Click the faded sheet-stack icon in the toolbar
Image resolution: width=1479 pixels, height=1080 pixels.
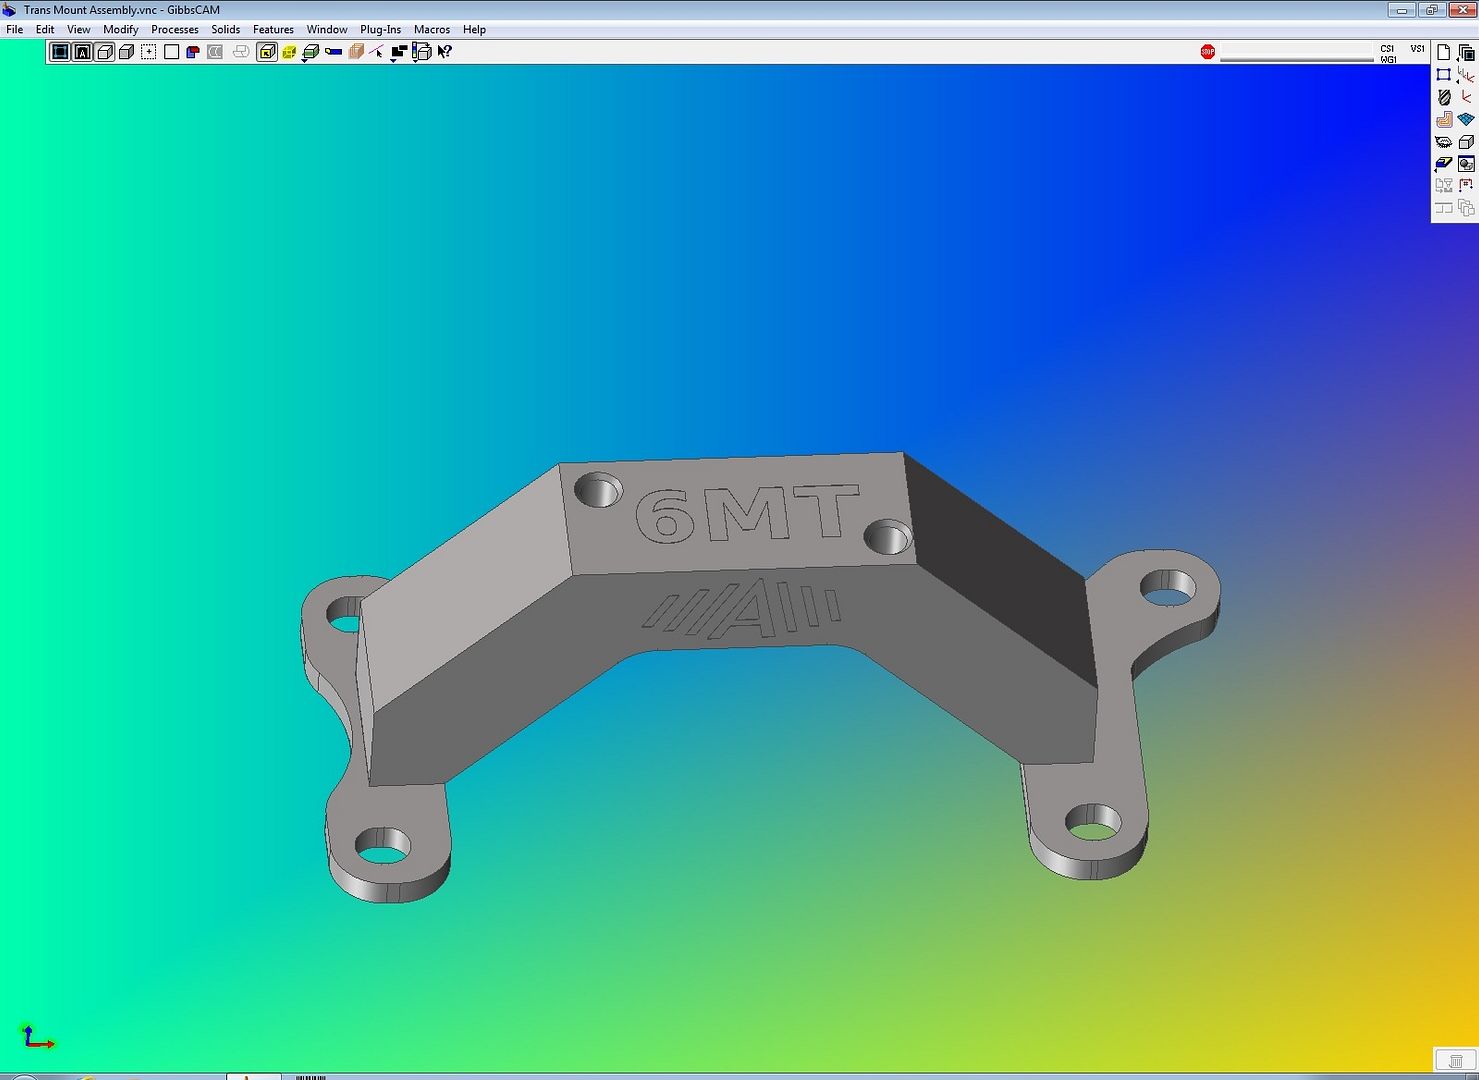pos(241,52)
